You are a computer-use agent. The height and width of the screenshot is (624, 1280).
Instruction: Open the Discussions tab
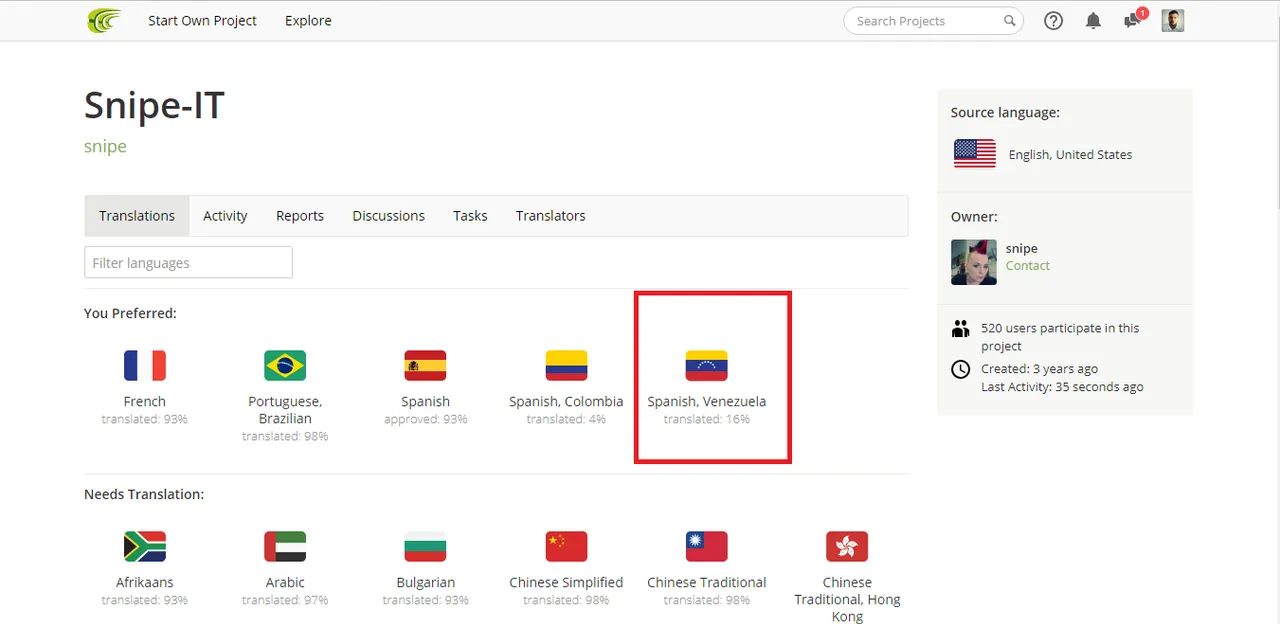click(x=389, y=216)
